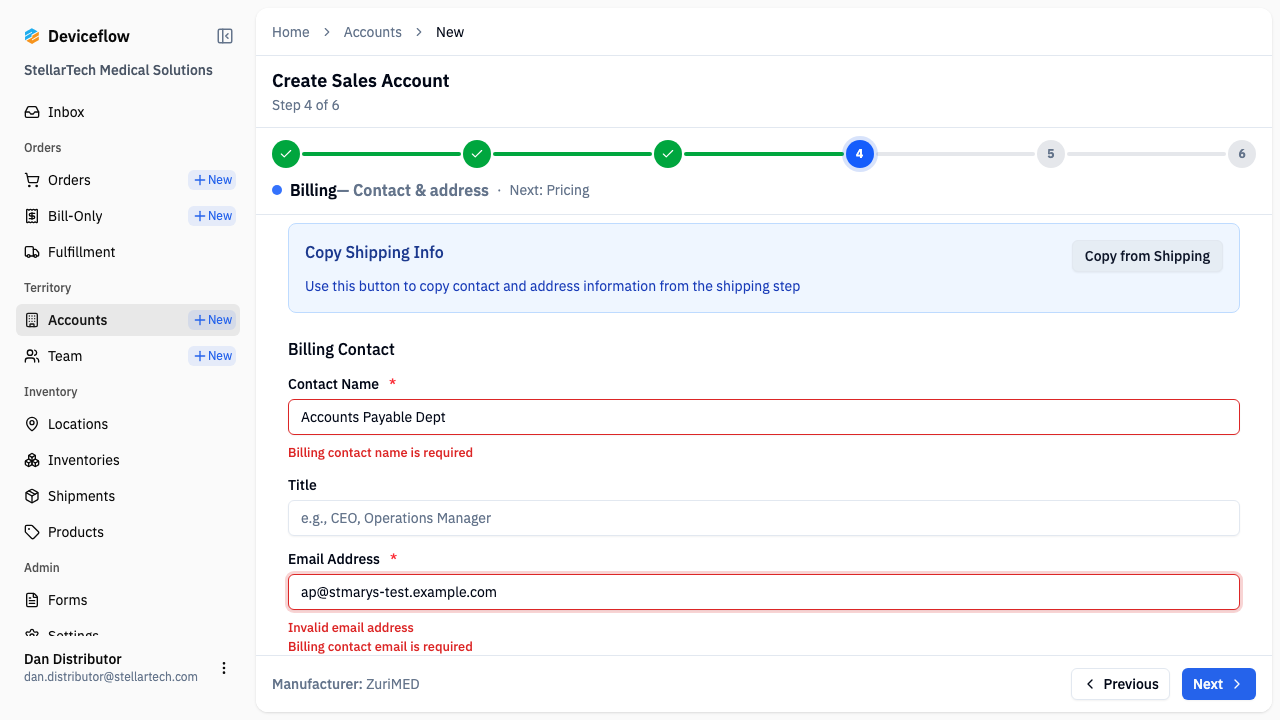Open the Inbox envelope icon
1280x720 pixels.
pyautogui.click(x=32, y=112)
